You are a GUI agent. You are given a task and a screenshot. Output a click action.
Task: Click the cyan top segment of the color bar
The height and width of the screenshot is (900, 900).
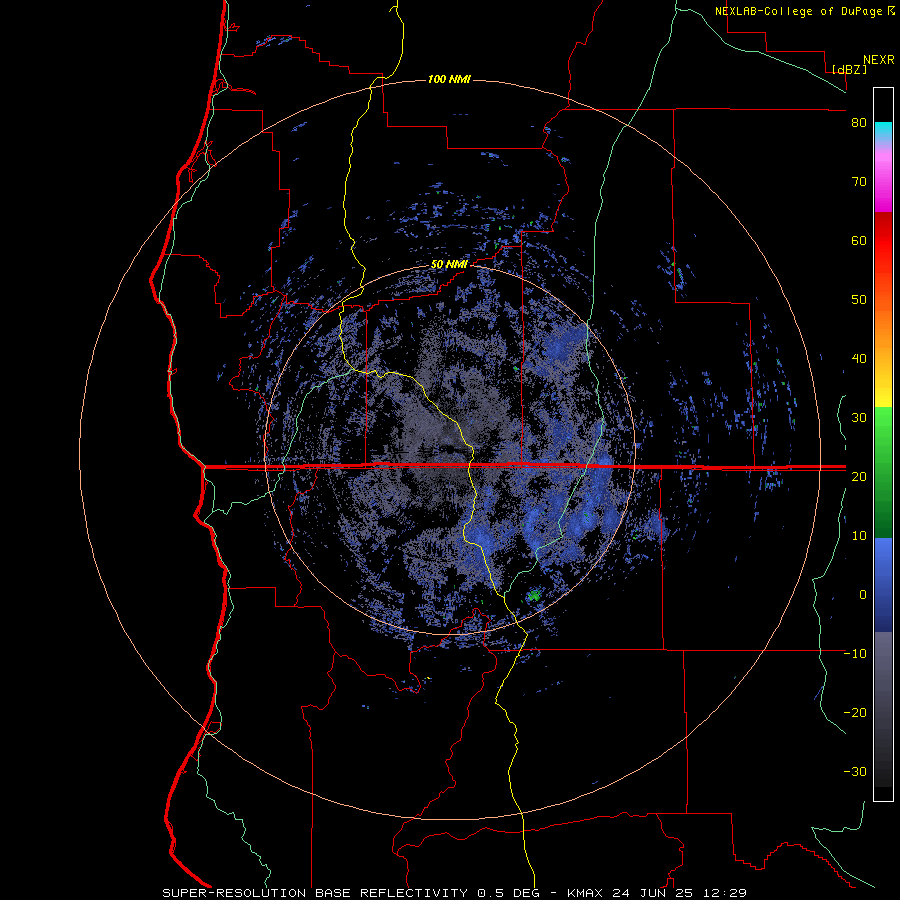click(883, 132)
